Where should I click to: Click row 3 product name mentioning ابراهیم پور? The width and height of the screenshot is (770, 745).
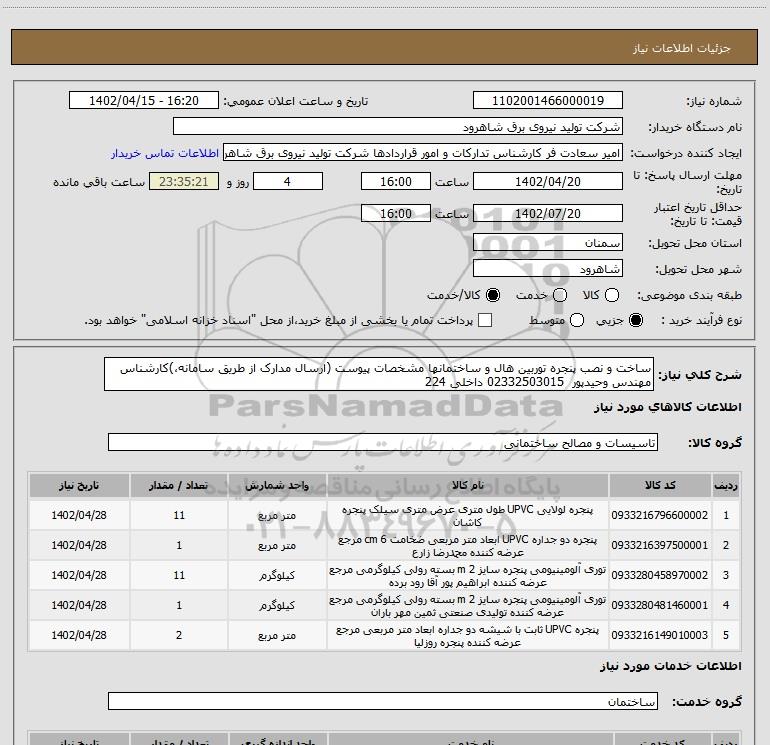pos(468,576)
